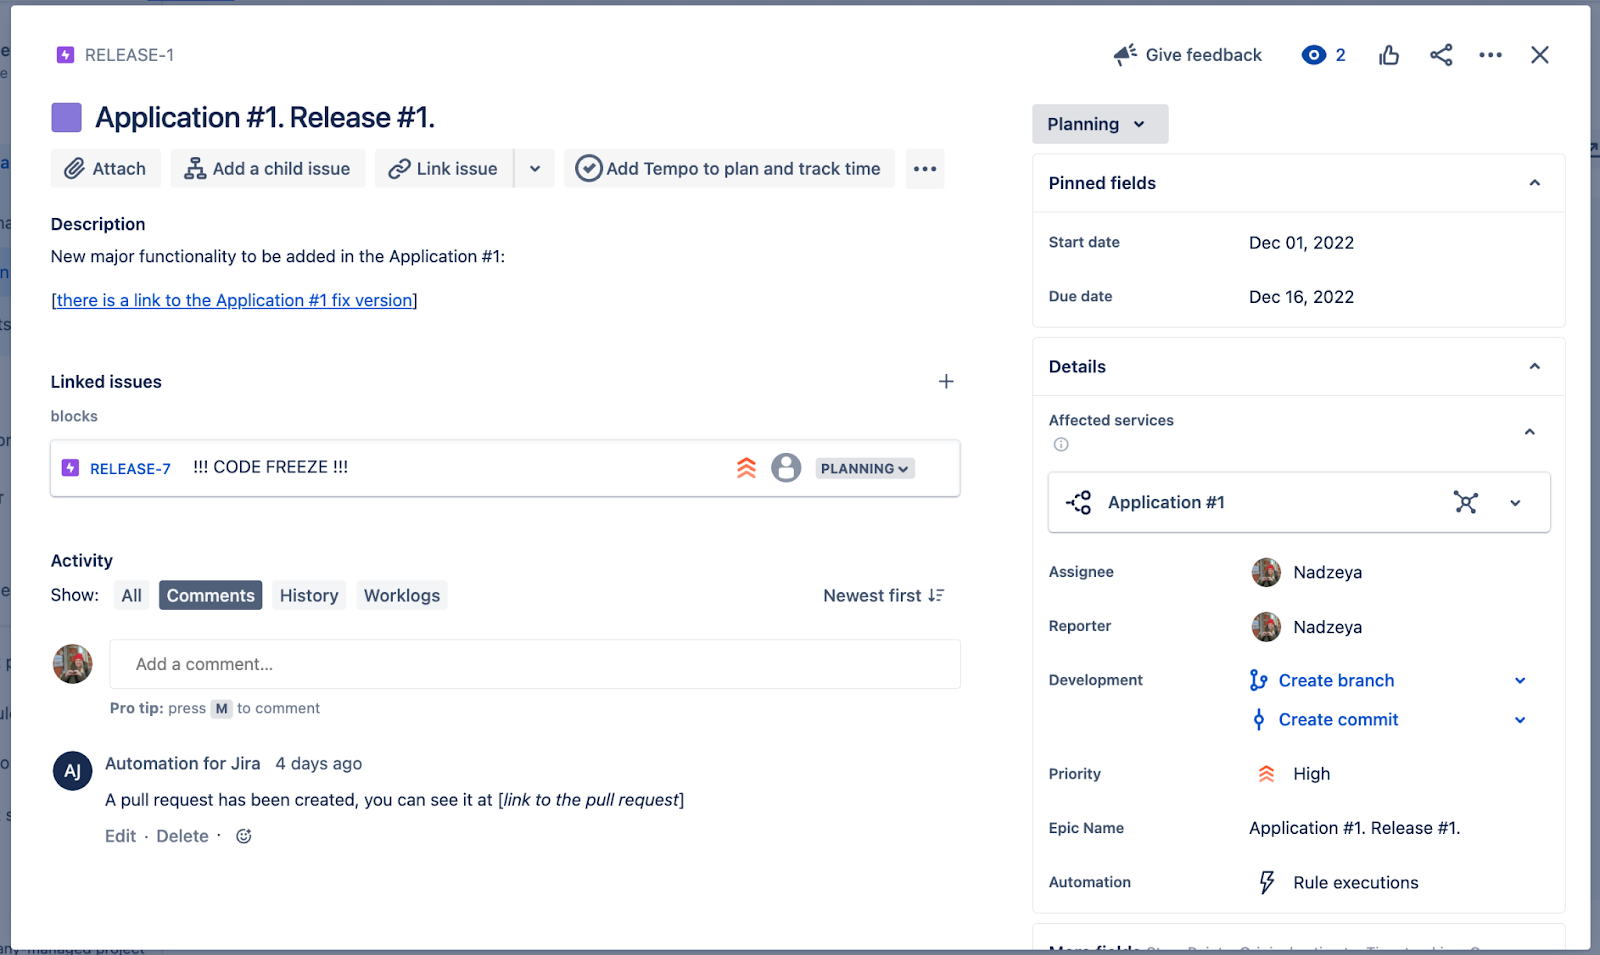Screen dimensions: 1600x955
Task: Add a linked issue with plus icon
Action: (x=946, y=381)
